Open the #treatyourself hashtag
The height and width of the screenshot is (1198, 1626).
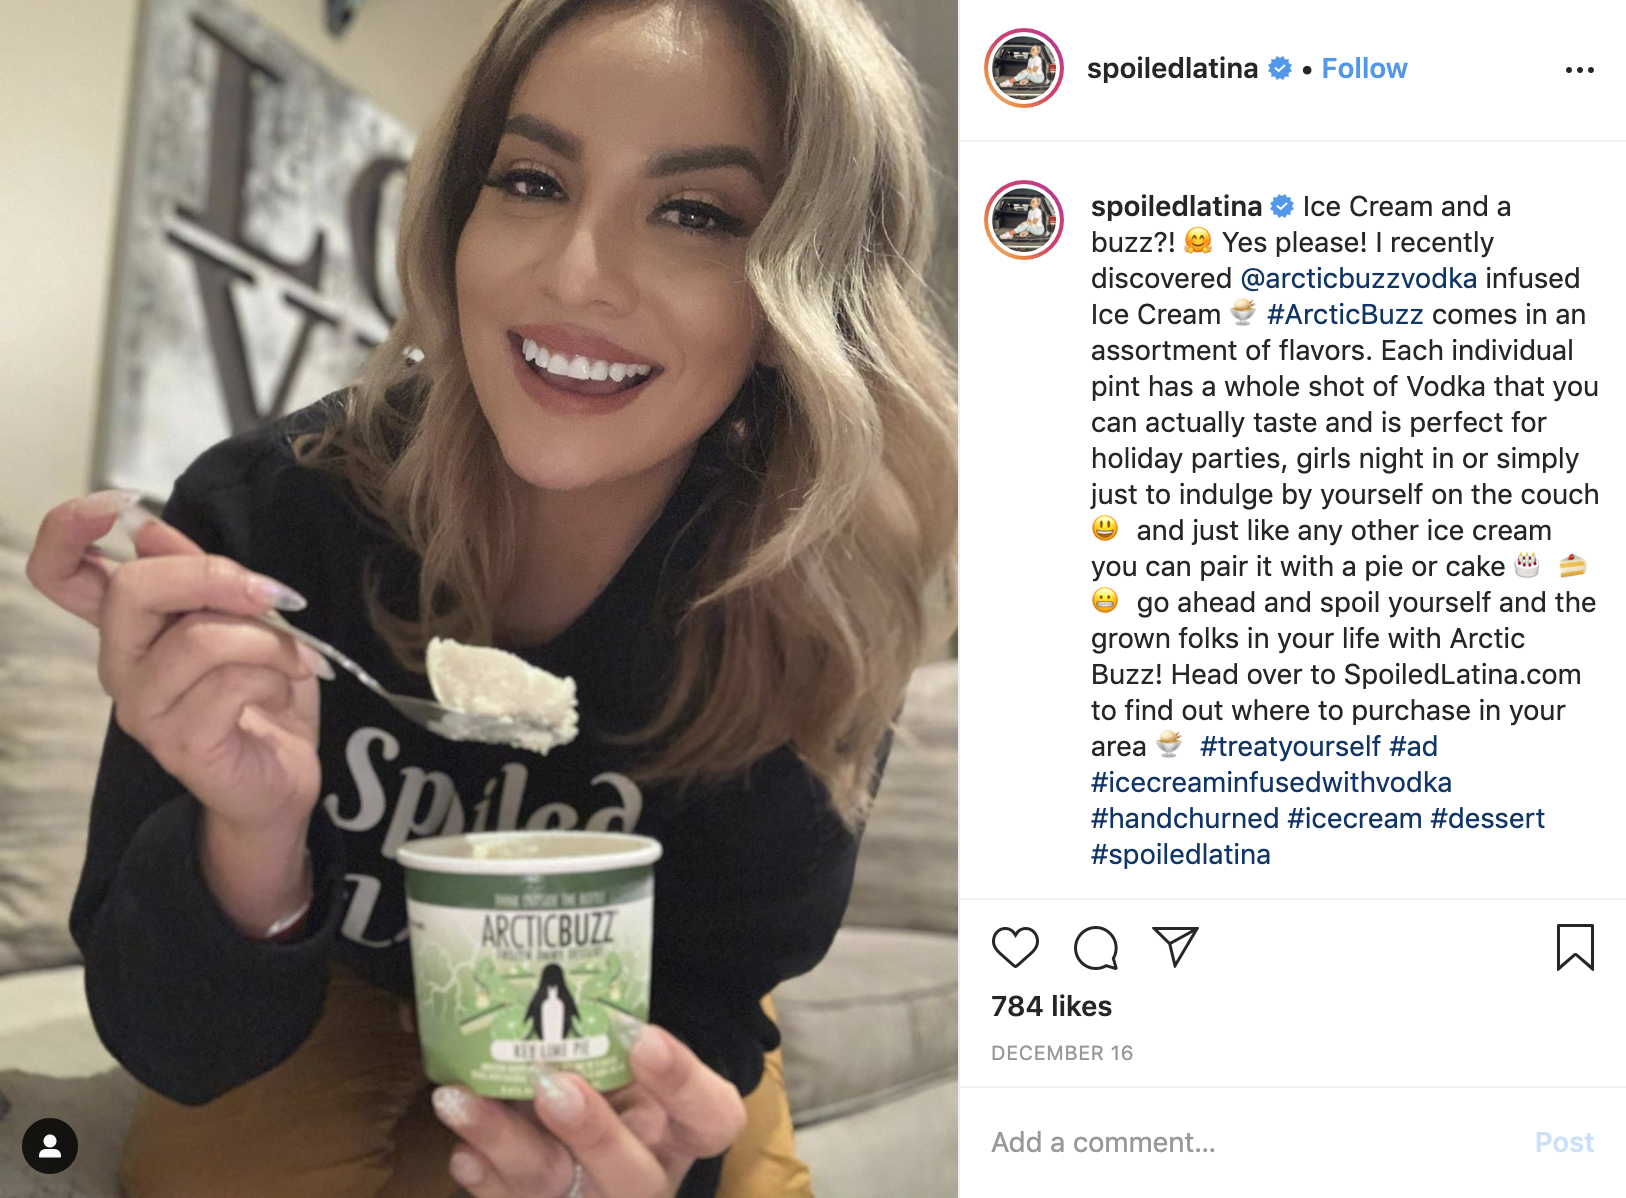tap(1290, 746)
